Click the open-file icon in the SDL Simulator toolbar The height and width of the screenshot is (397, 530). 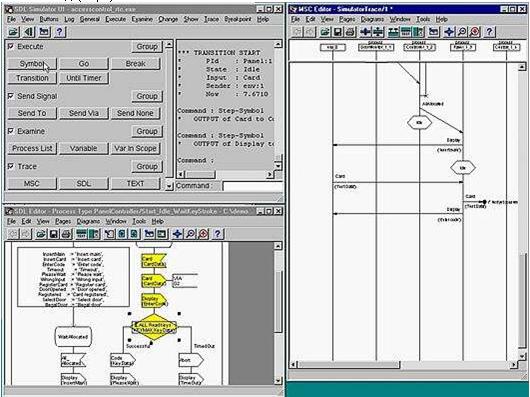pyautogui.click(x=14, y=32)
